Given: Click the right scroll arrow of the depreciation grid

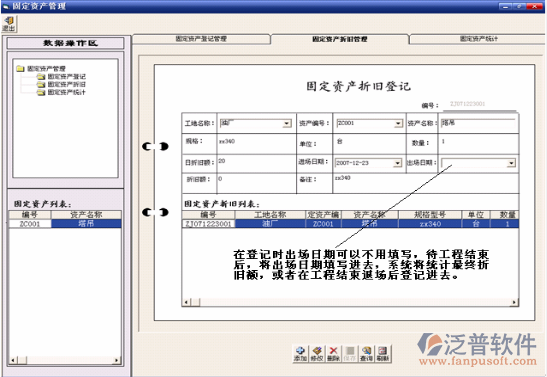Looking at the screenshot, I should click(x=514, y=302).
